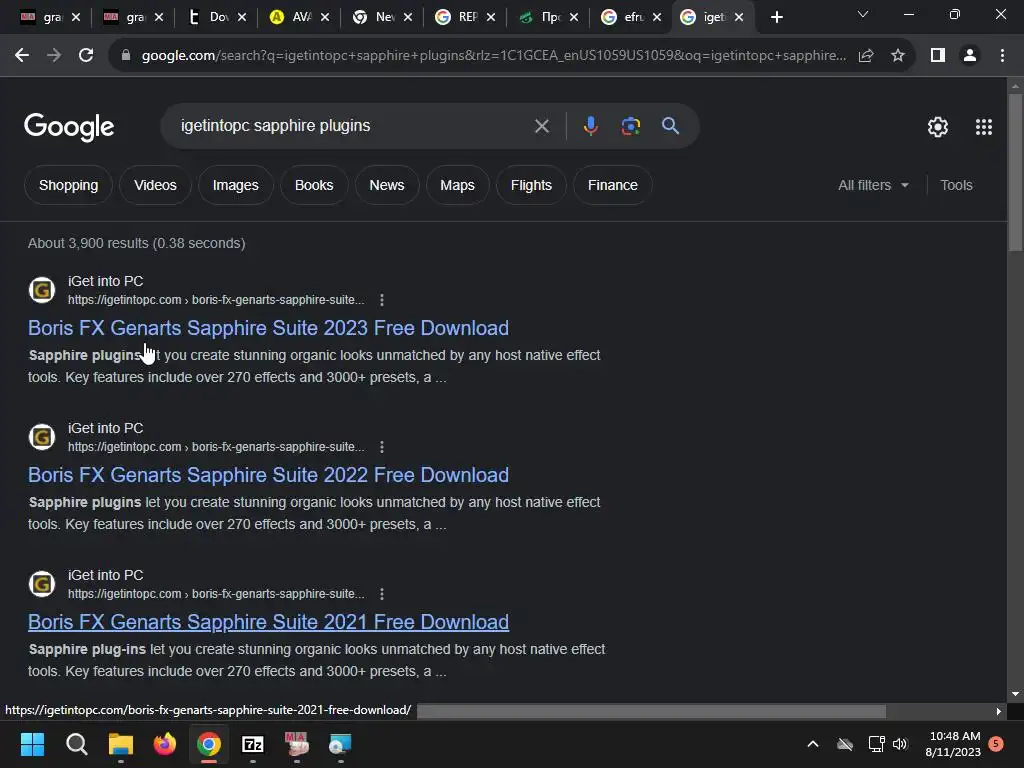Open File Explorer from the taskbar

coord(121,744)
